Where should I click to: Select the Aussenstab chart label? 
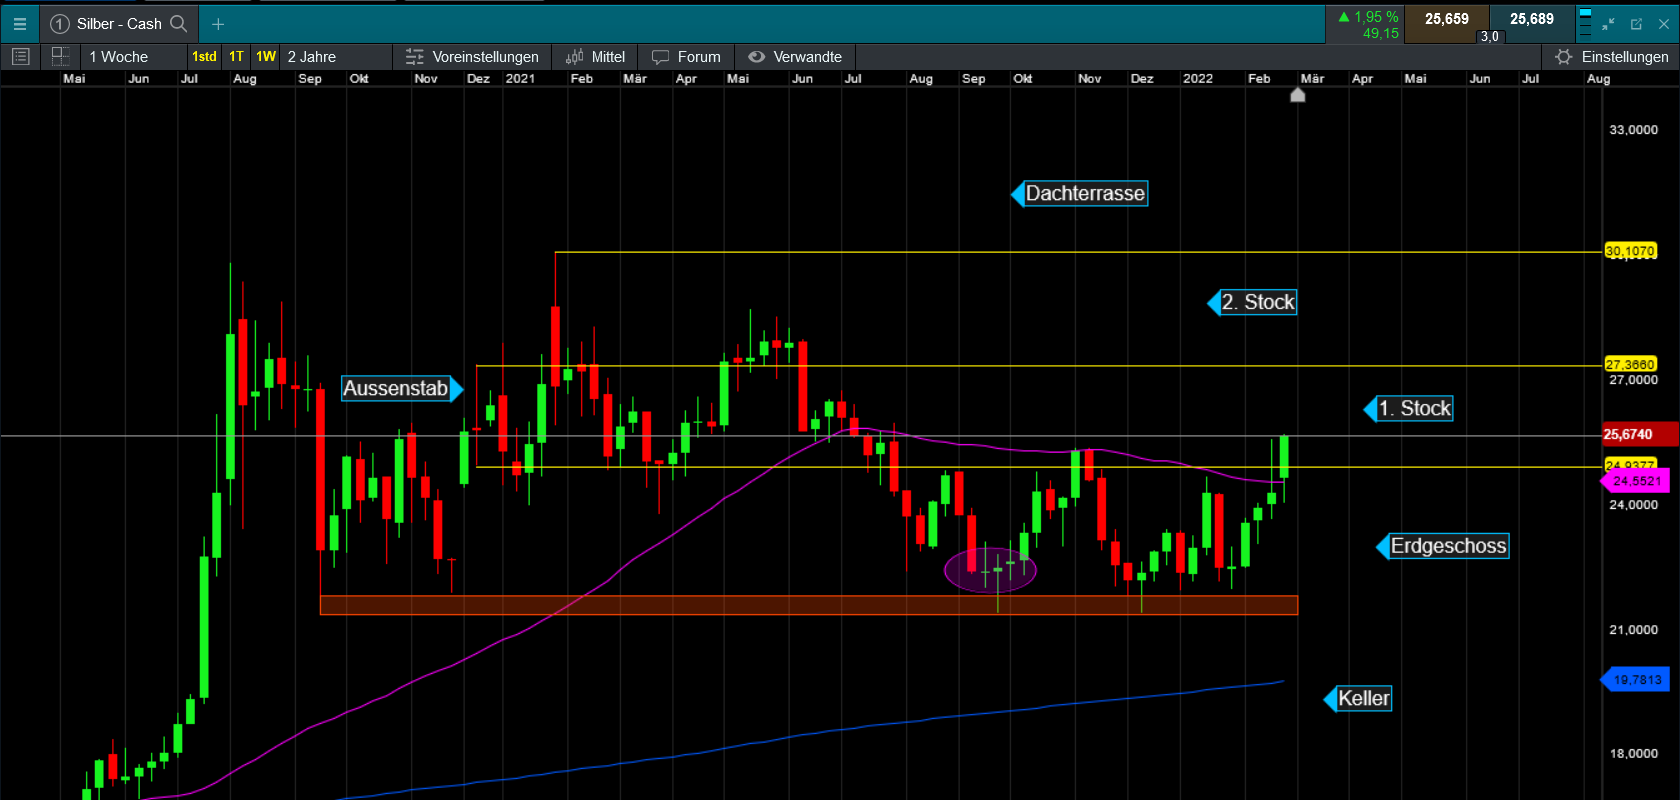tap(402, 388)
